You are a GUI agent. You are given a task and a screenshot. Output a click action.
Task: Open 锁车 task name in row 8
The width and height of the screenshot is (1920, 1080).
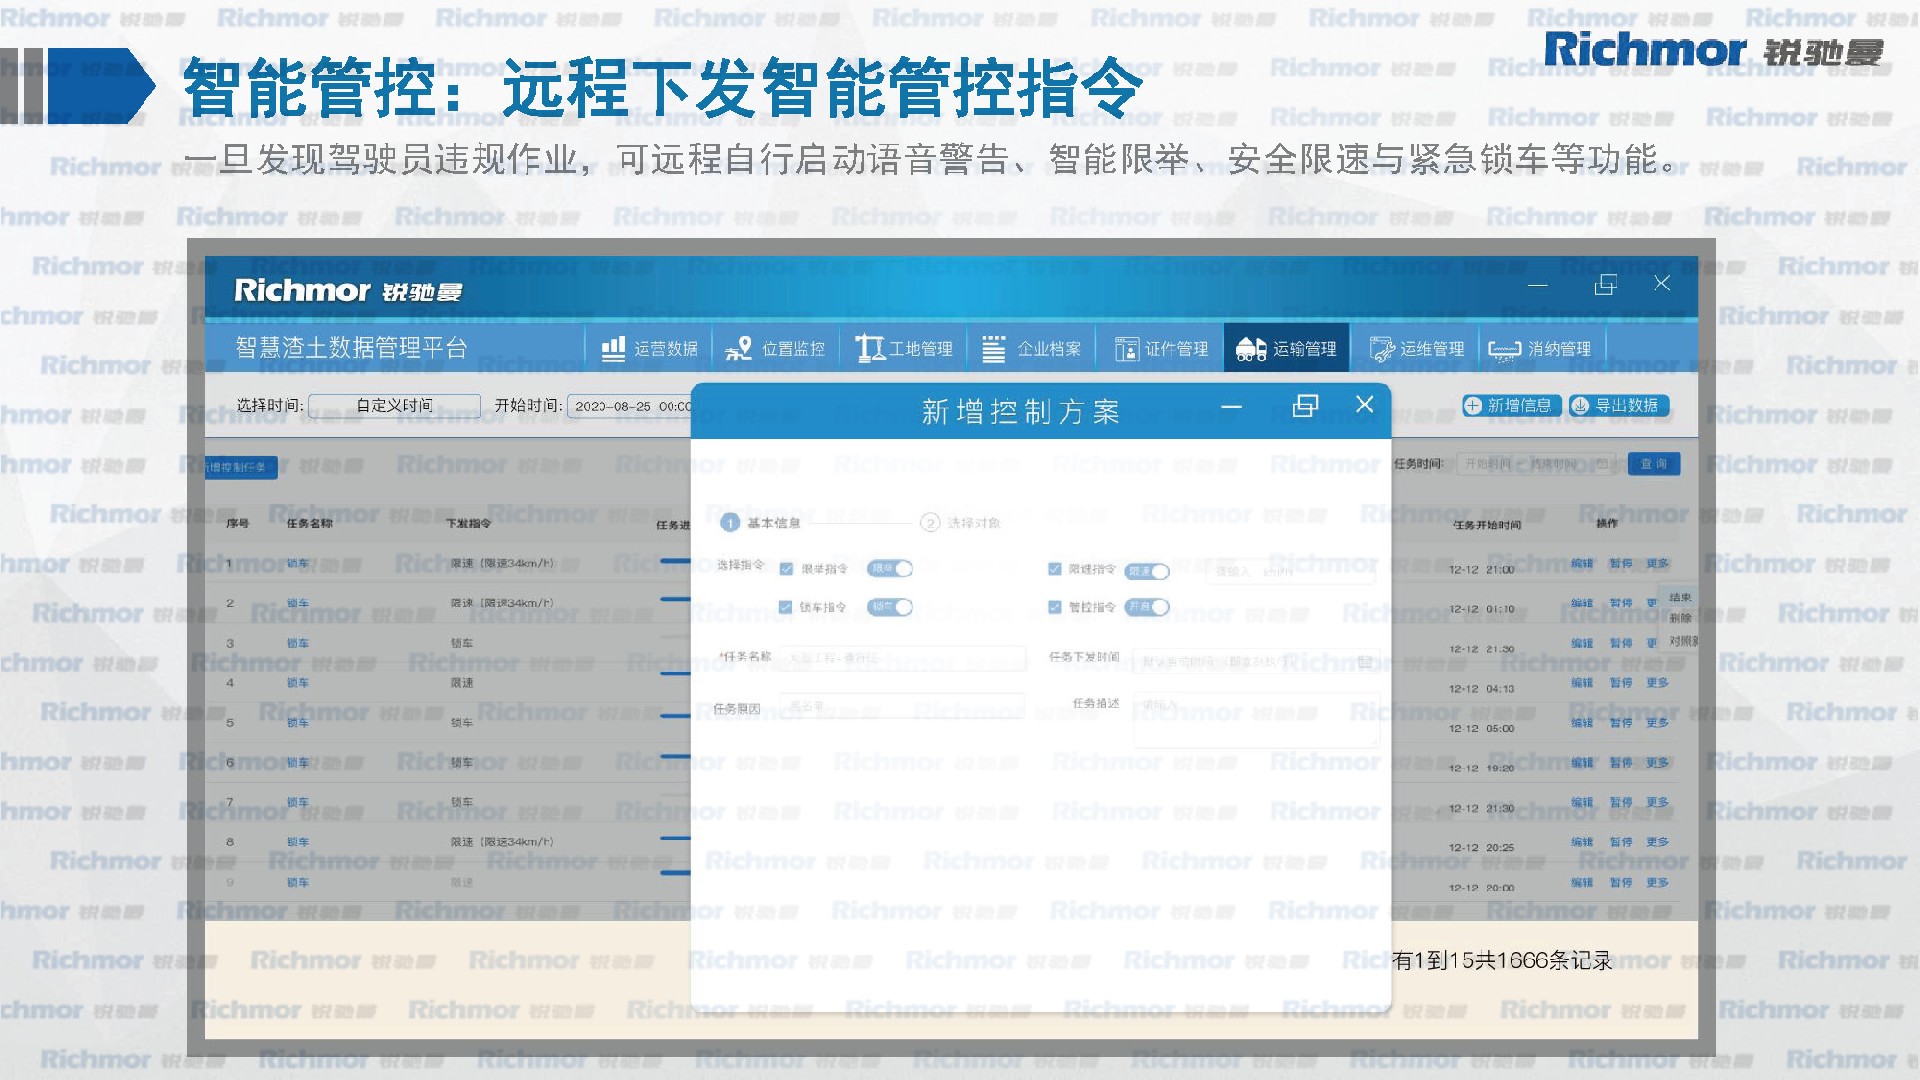point(298,842)
